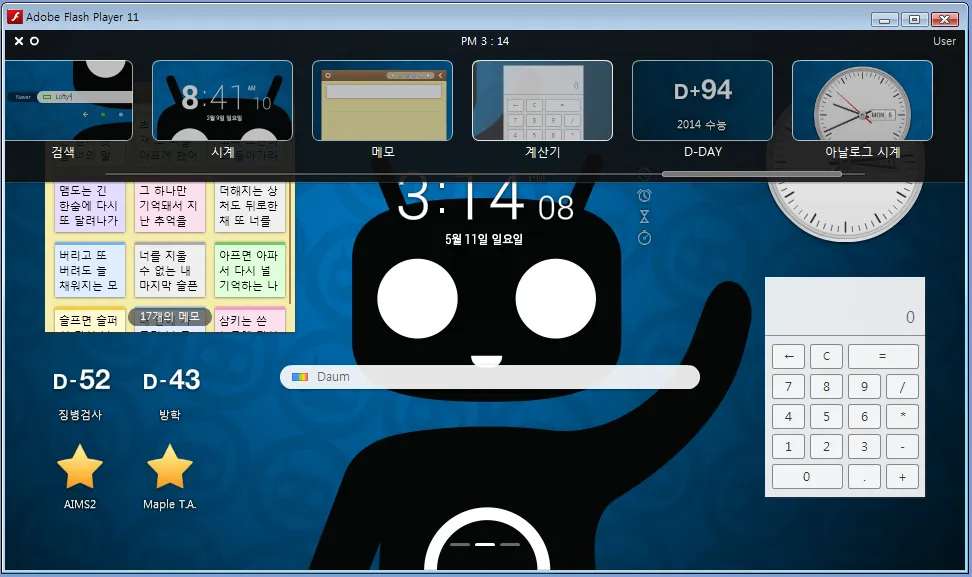
Task: Click the 'PM 3 : 14' top bar time
Action: [485, 41]
